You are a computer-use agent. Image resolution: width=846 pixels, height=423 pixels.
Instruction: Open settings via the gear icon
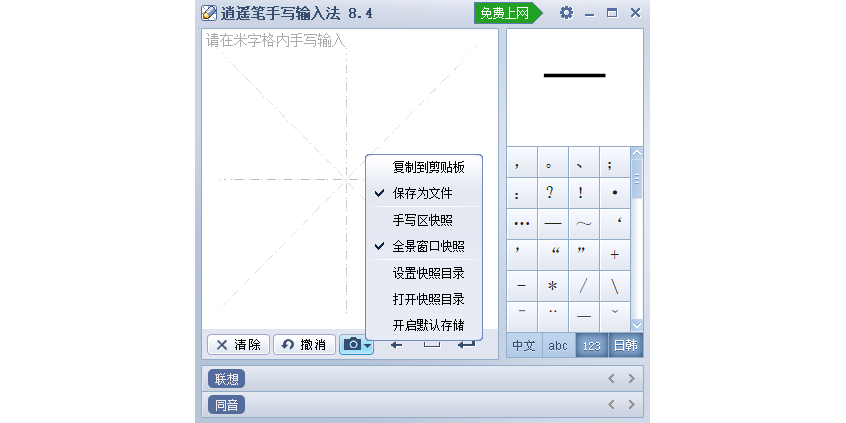pyautogui.click(x=566, y=13)
